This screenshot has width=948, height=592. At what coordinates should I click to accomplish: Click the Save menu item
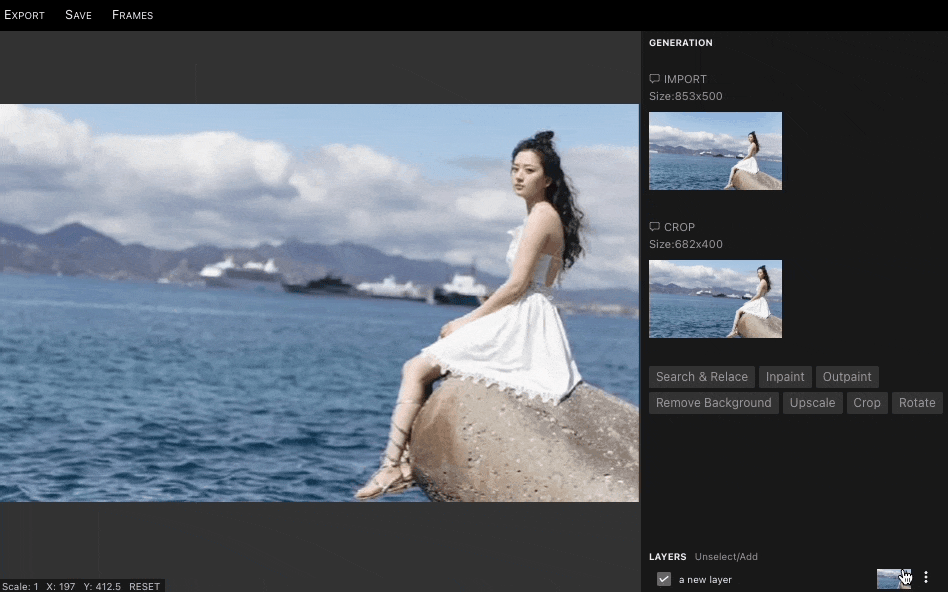(78, 15)
